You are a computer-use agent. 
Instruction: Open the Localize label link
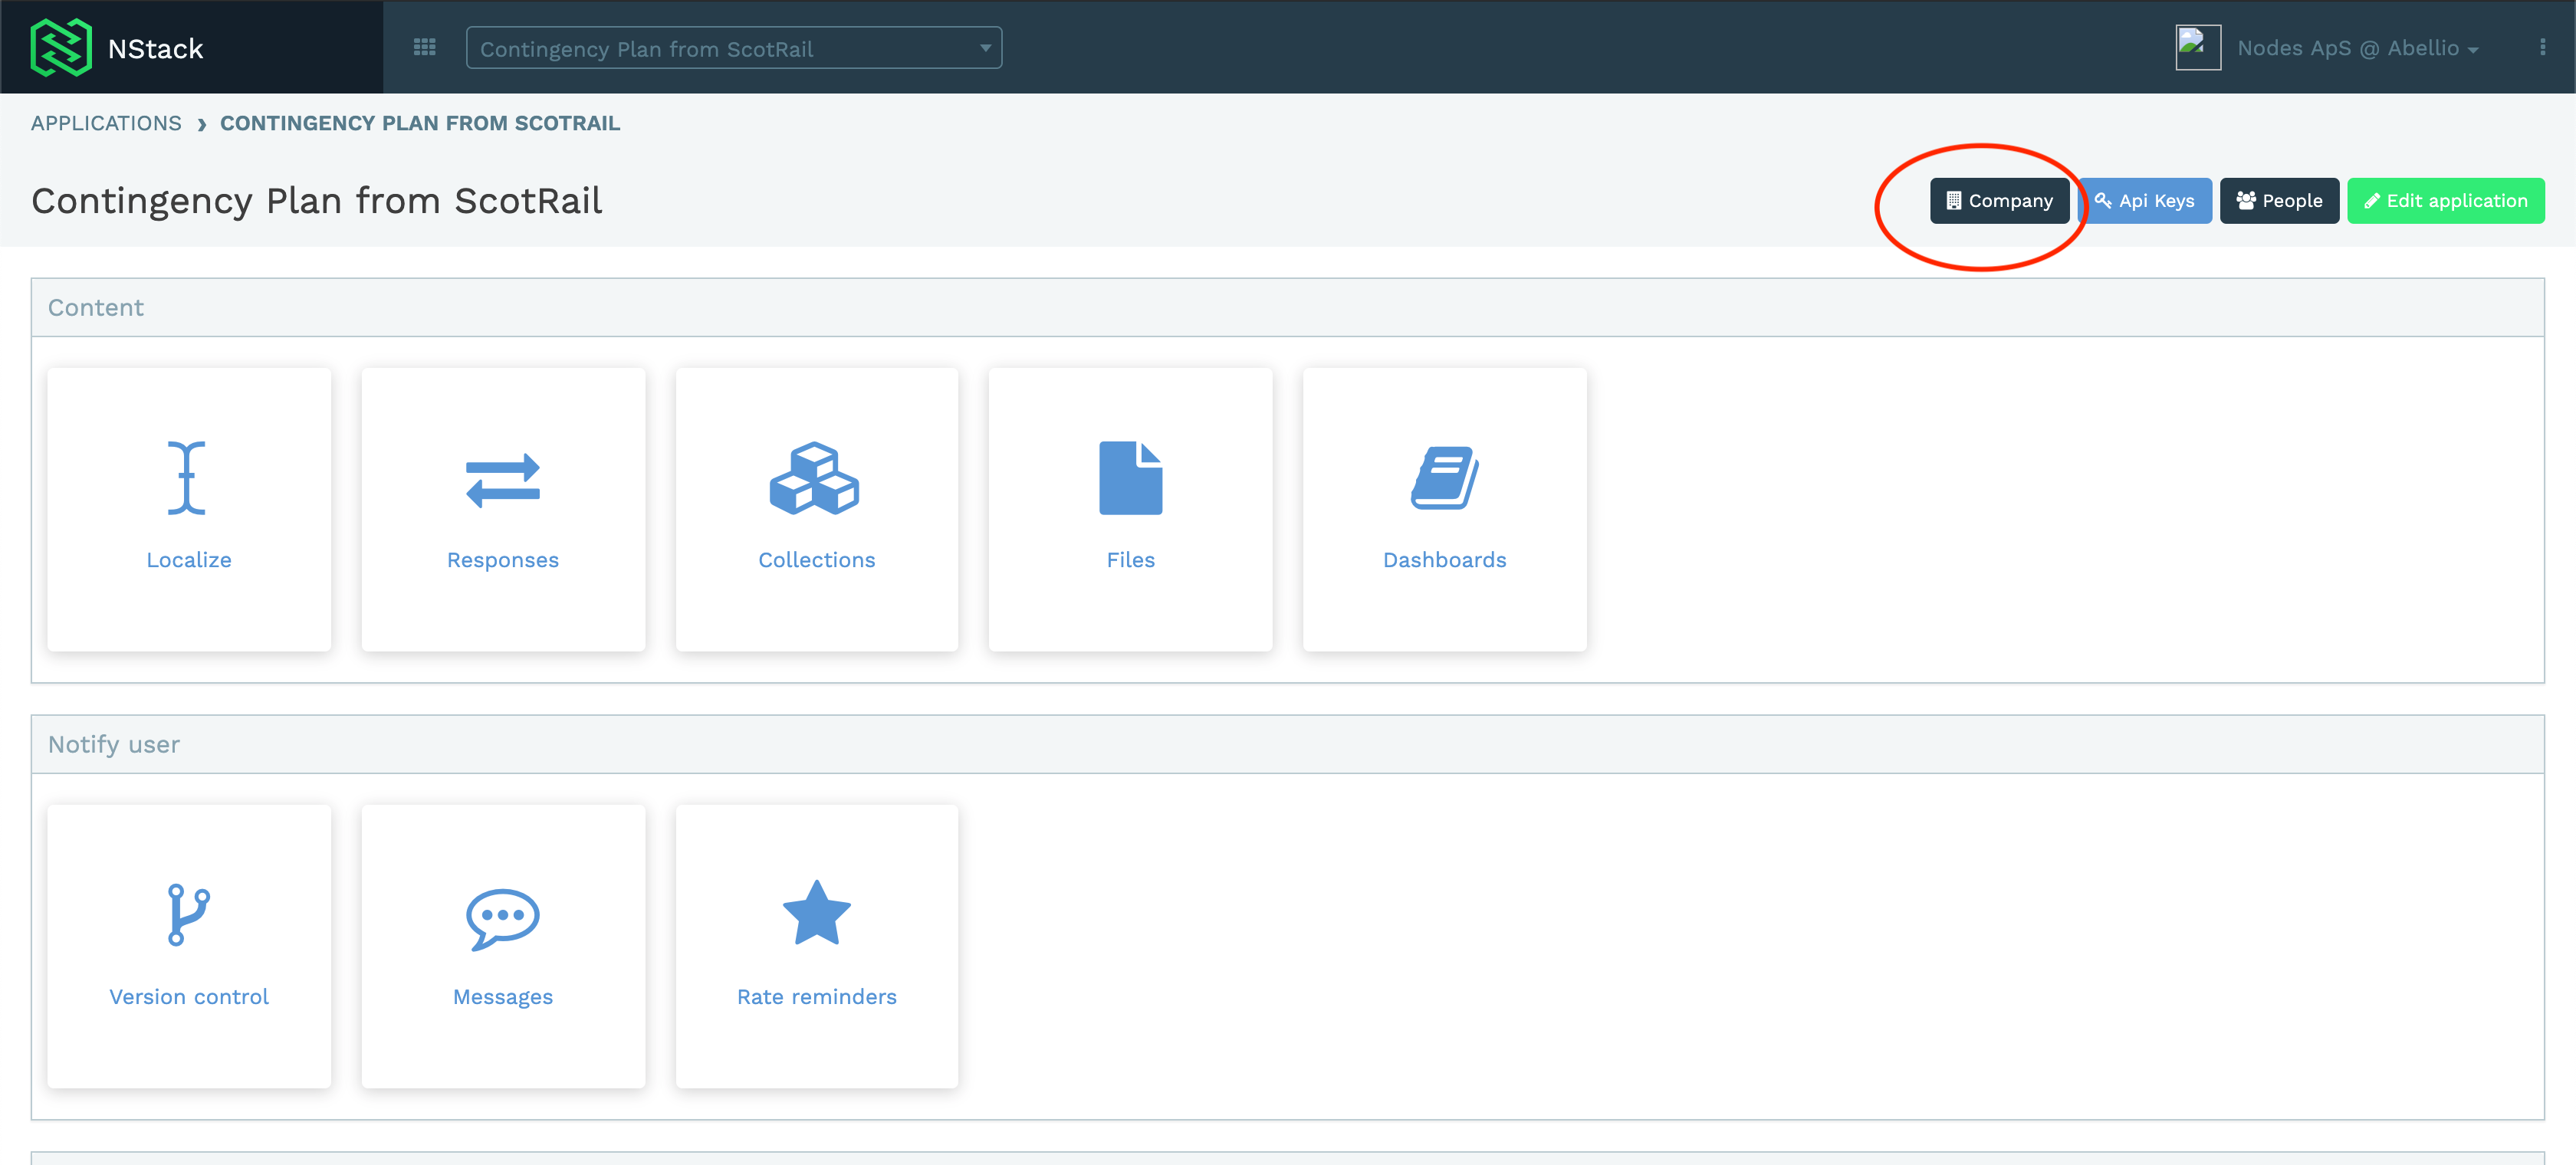[189, 560]
